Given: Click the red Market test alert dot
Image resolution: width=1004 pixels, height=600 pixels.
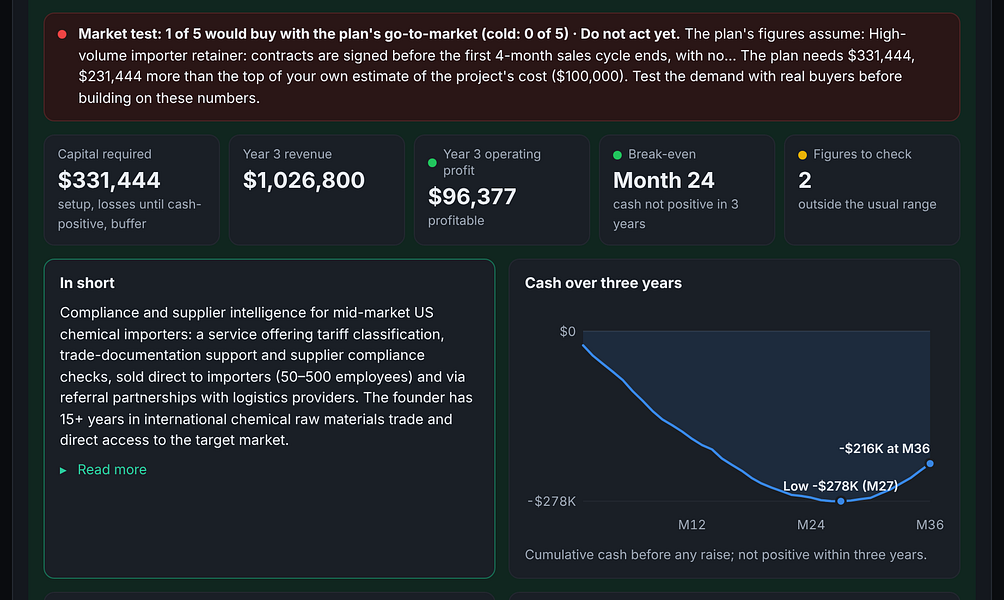Looking at the screenshot, I should (x=62, y=35).
